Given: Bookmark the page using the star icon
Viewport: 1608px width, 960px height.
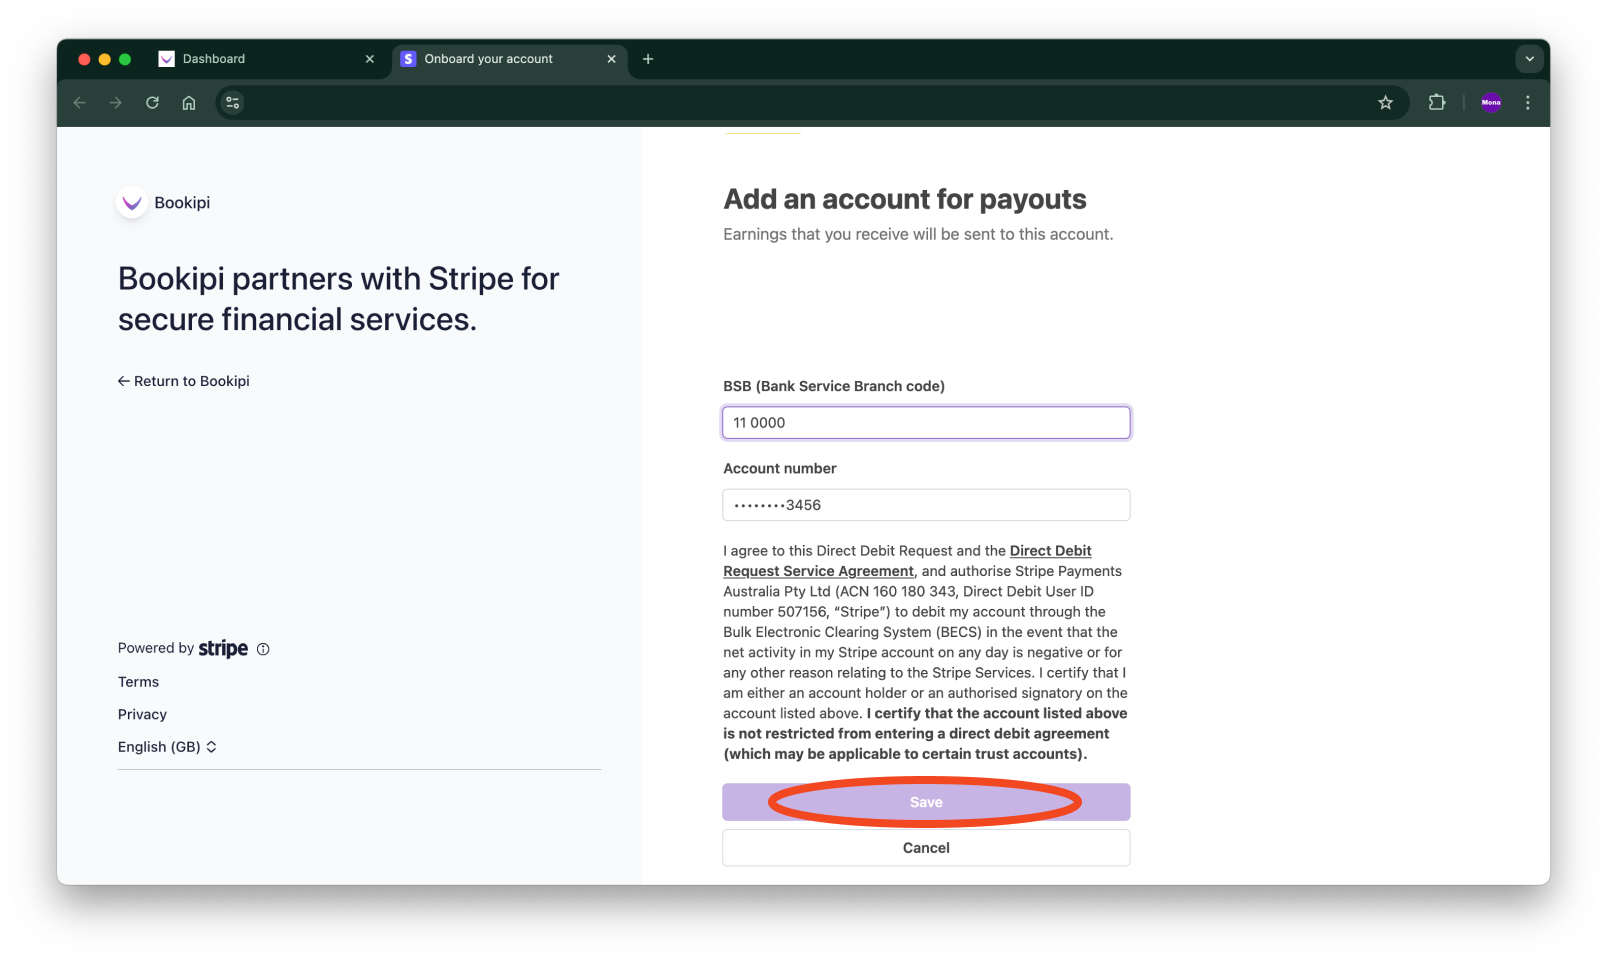Looking at the screenshot, I should 1385,102.
